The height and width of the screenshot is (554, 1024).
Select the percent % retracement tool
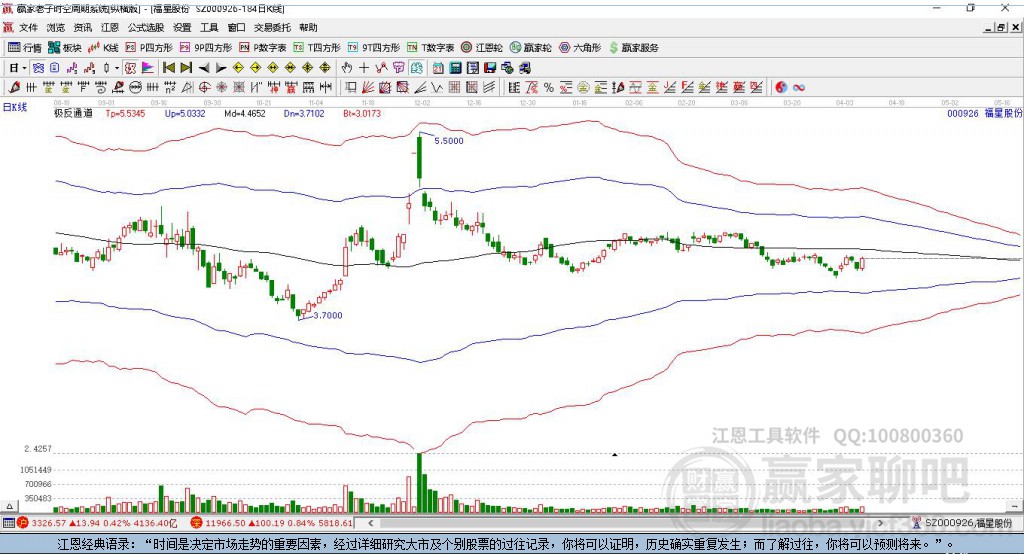tap(549, 87)
